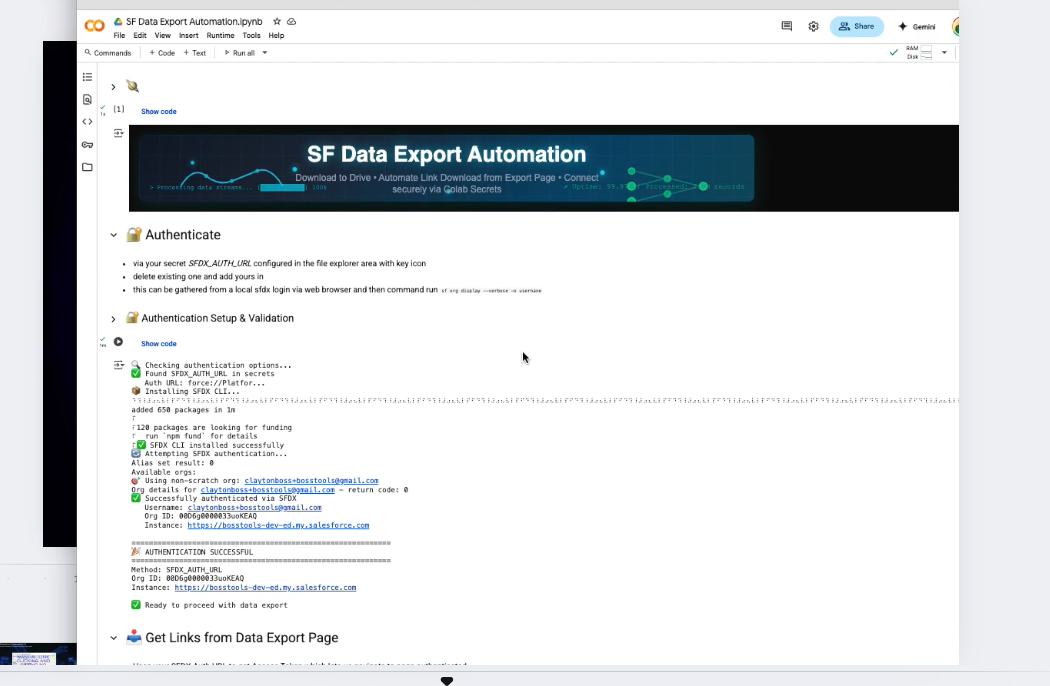Click 'Get Links from Data Export Page' heading
The height and width of the screenshot is (686, 1050).
click(242, 638)
